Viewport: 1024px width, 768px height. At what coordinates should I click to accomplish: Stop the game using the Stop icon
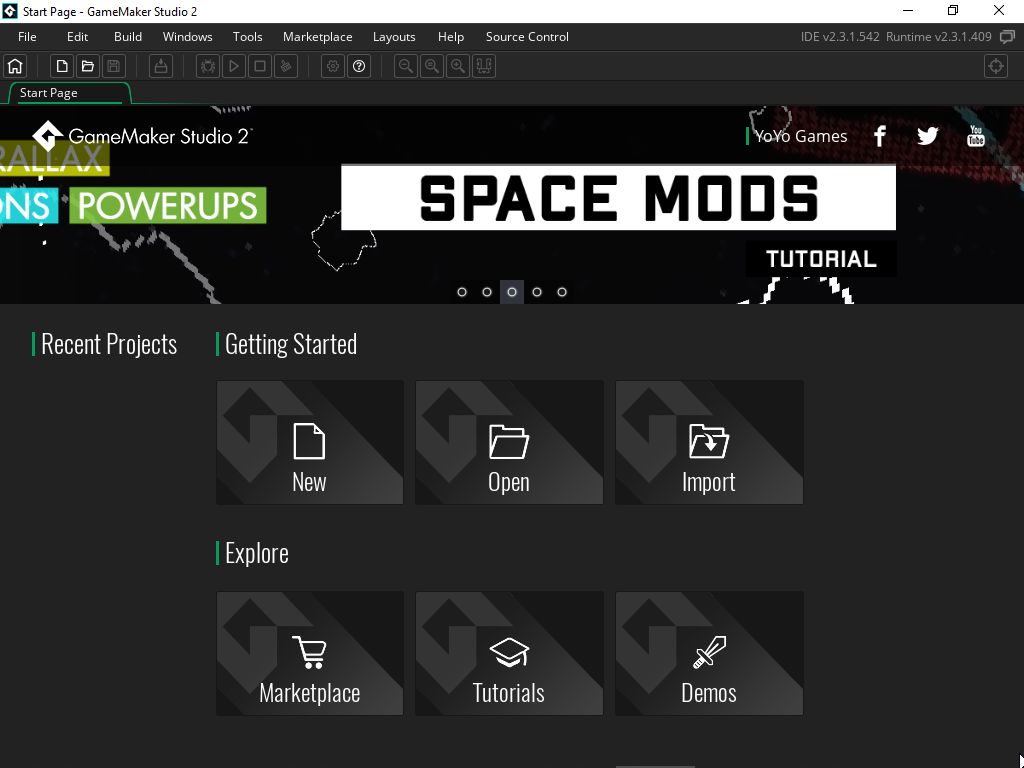258,66
